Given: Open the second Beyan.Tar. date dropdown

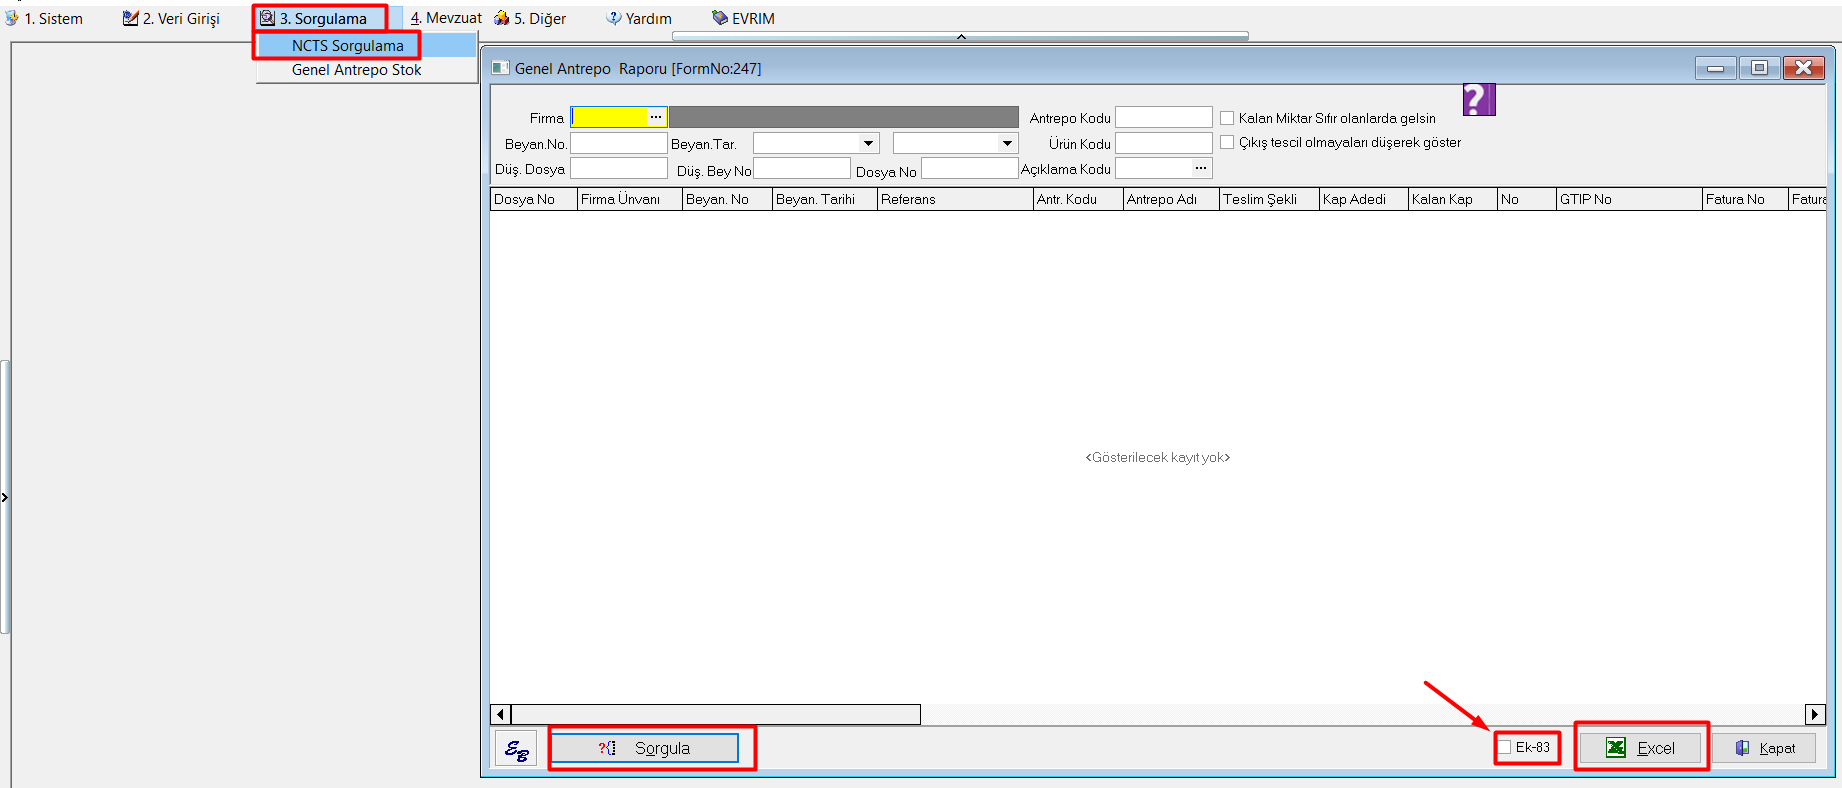Looking at the screenshot, I should 1007,143.
